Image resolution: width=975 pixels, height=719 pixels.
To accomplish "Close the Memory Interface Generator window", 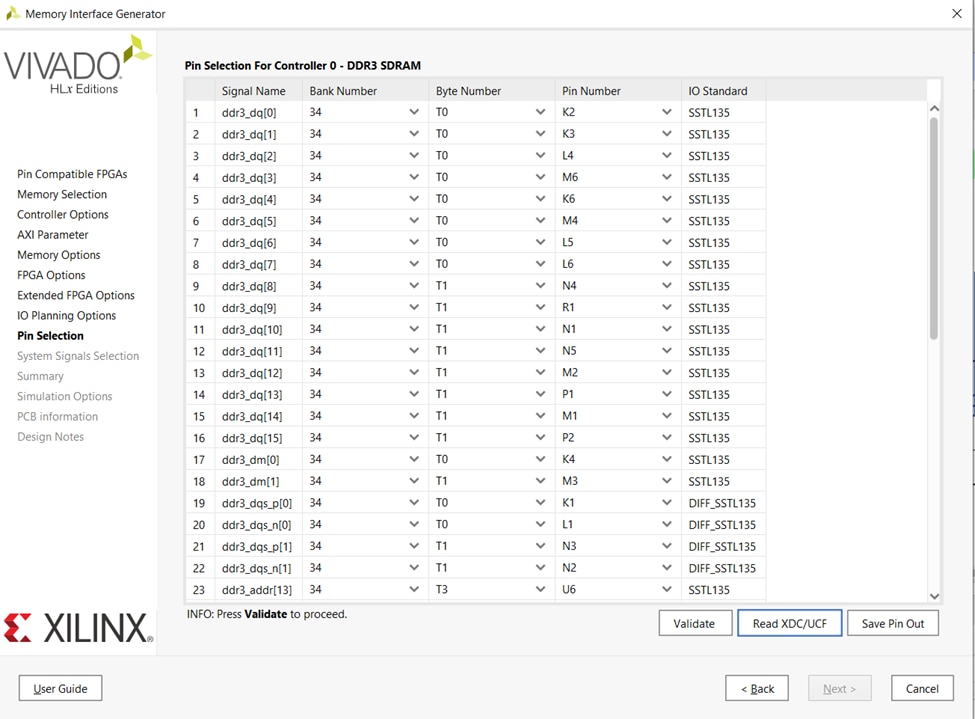I will [x=956, y=14].
